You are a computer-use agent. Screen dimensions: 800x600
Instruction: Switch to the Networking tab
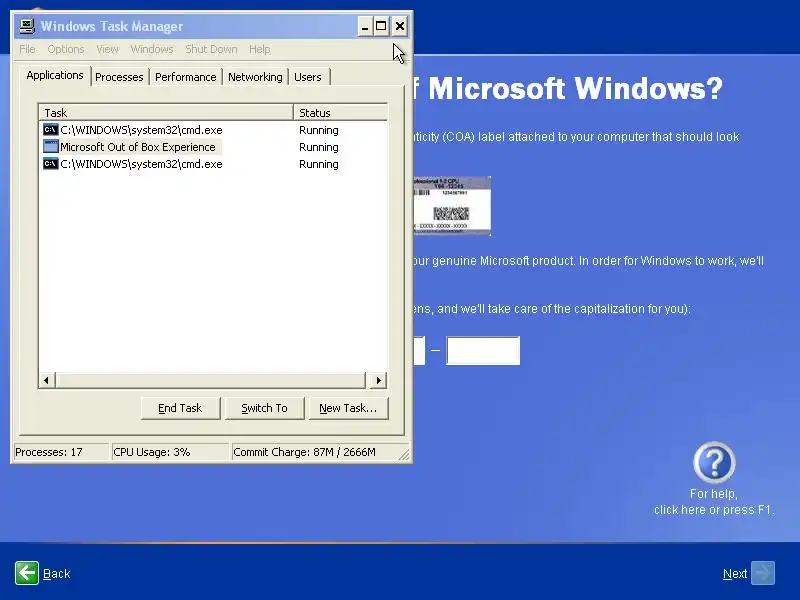coord(255,77)
